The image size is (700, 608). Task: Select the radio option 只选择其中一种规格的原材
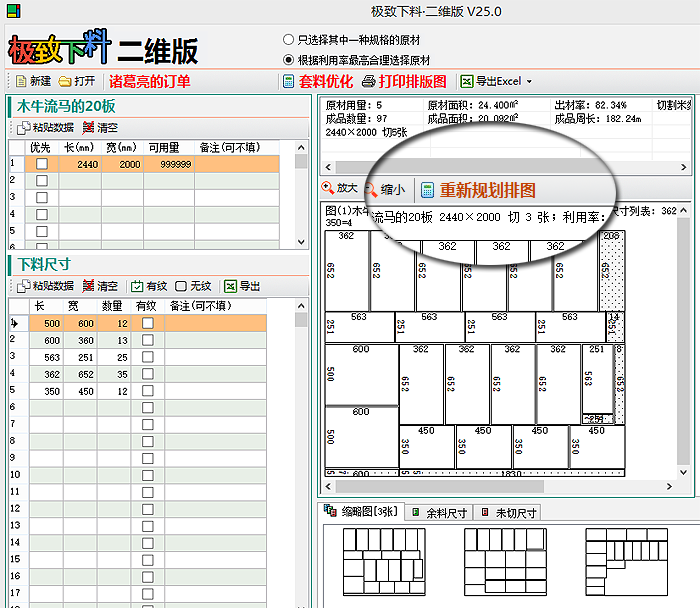pyautogui.click(x=289, y=40)
